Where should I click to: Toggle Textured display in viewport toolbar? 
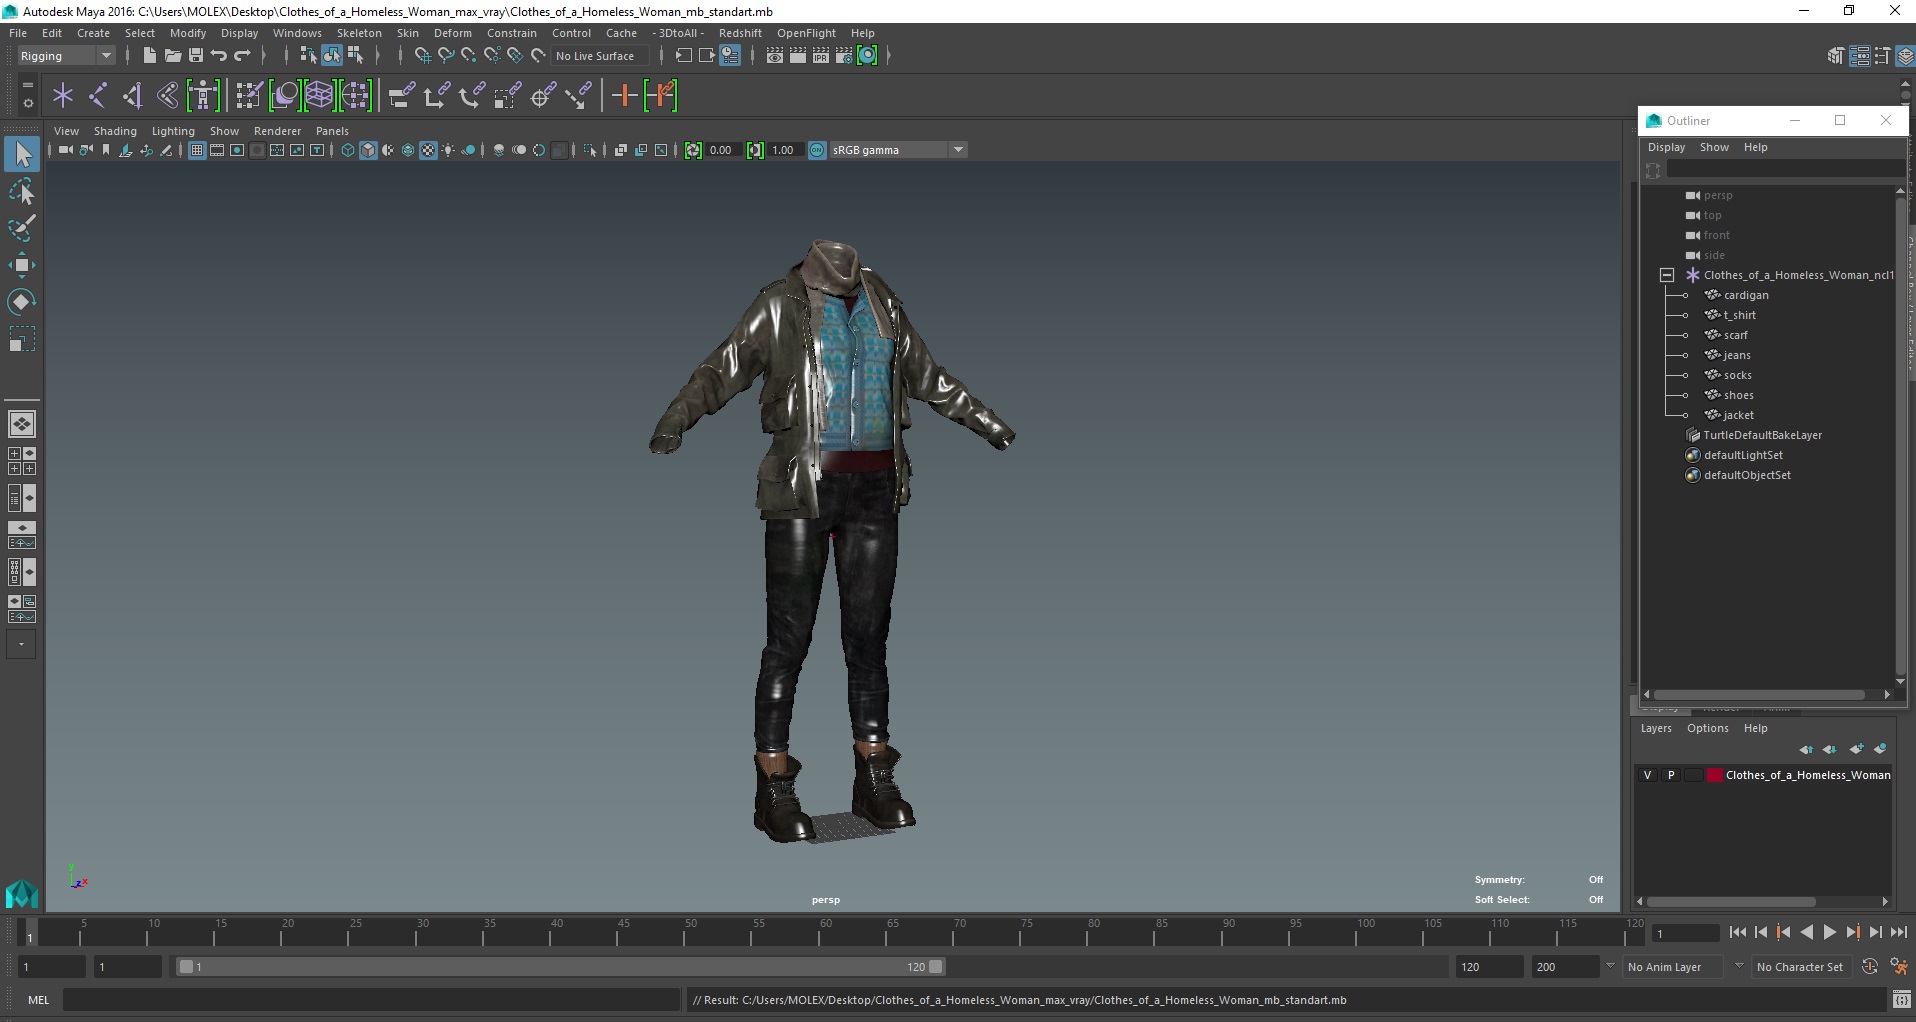point(428,150)
